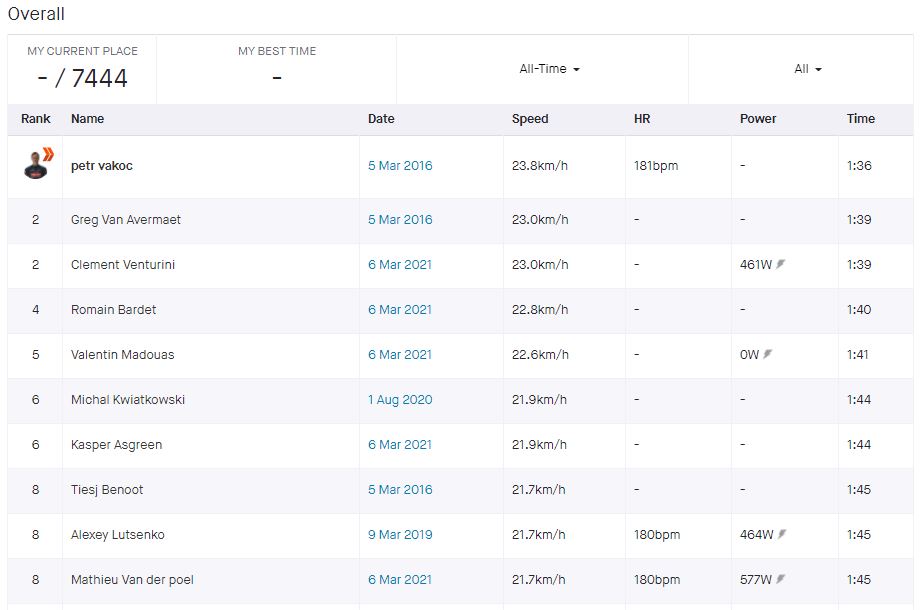
Task: Click the name Romain Bardet
Action: (114, 310)
